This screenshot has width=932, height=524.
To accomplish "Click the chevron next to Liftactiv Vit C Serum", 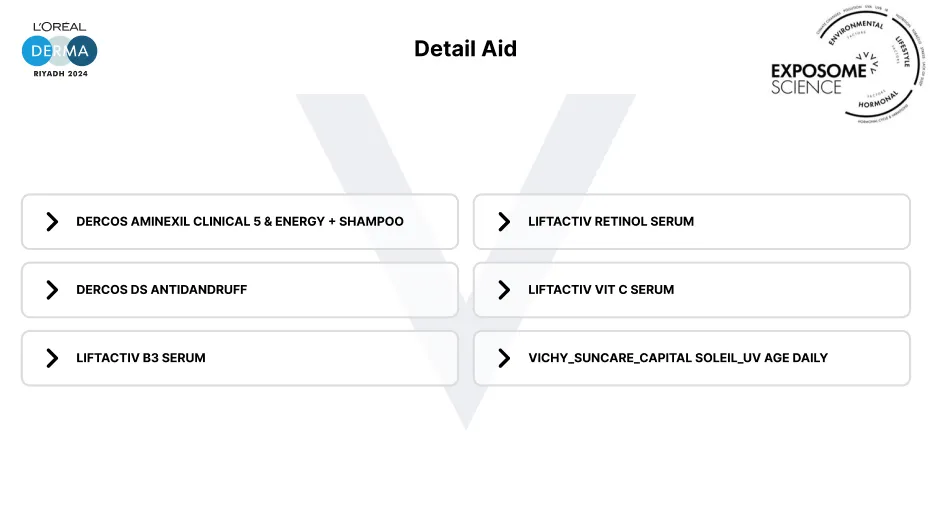I will [x=504, y=290].
